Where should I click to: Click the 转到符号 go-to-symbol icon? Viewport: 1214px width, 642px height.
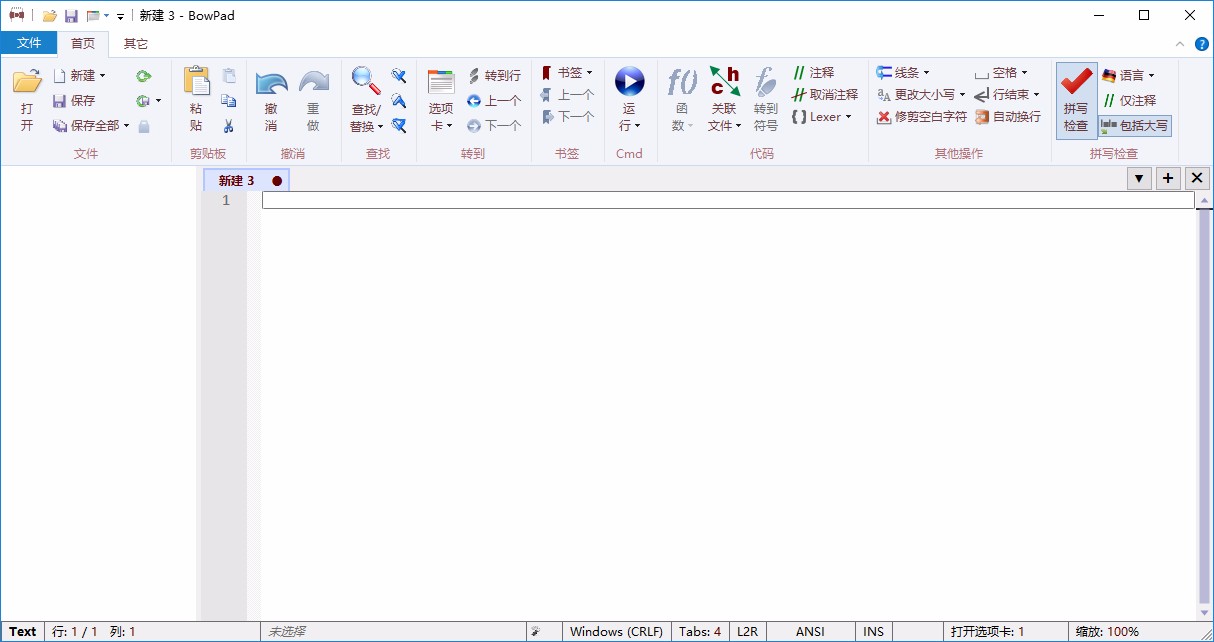[765, 81]
